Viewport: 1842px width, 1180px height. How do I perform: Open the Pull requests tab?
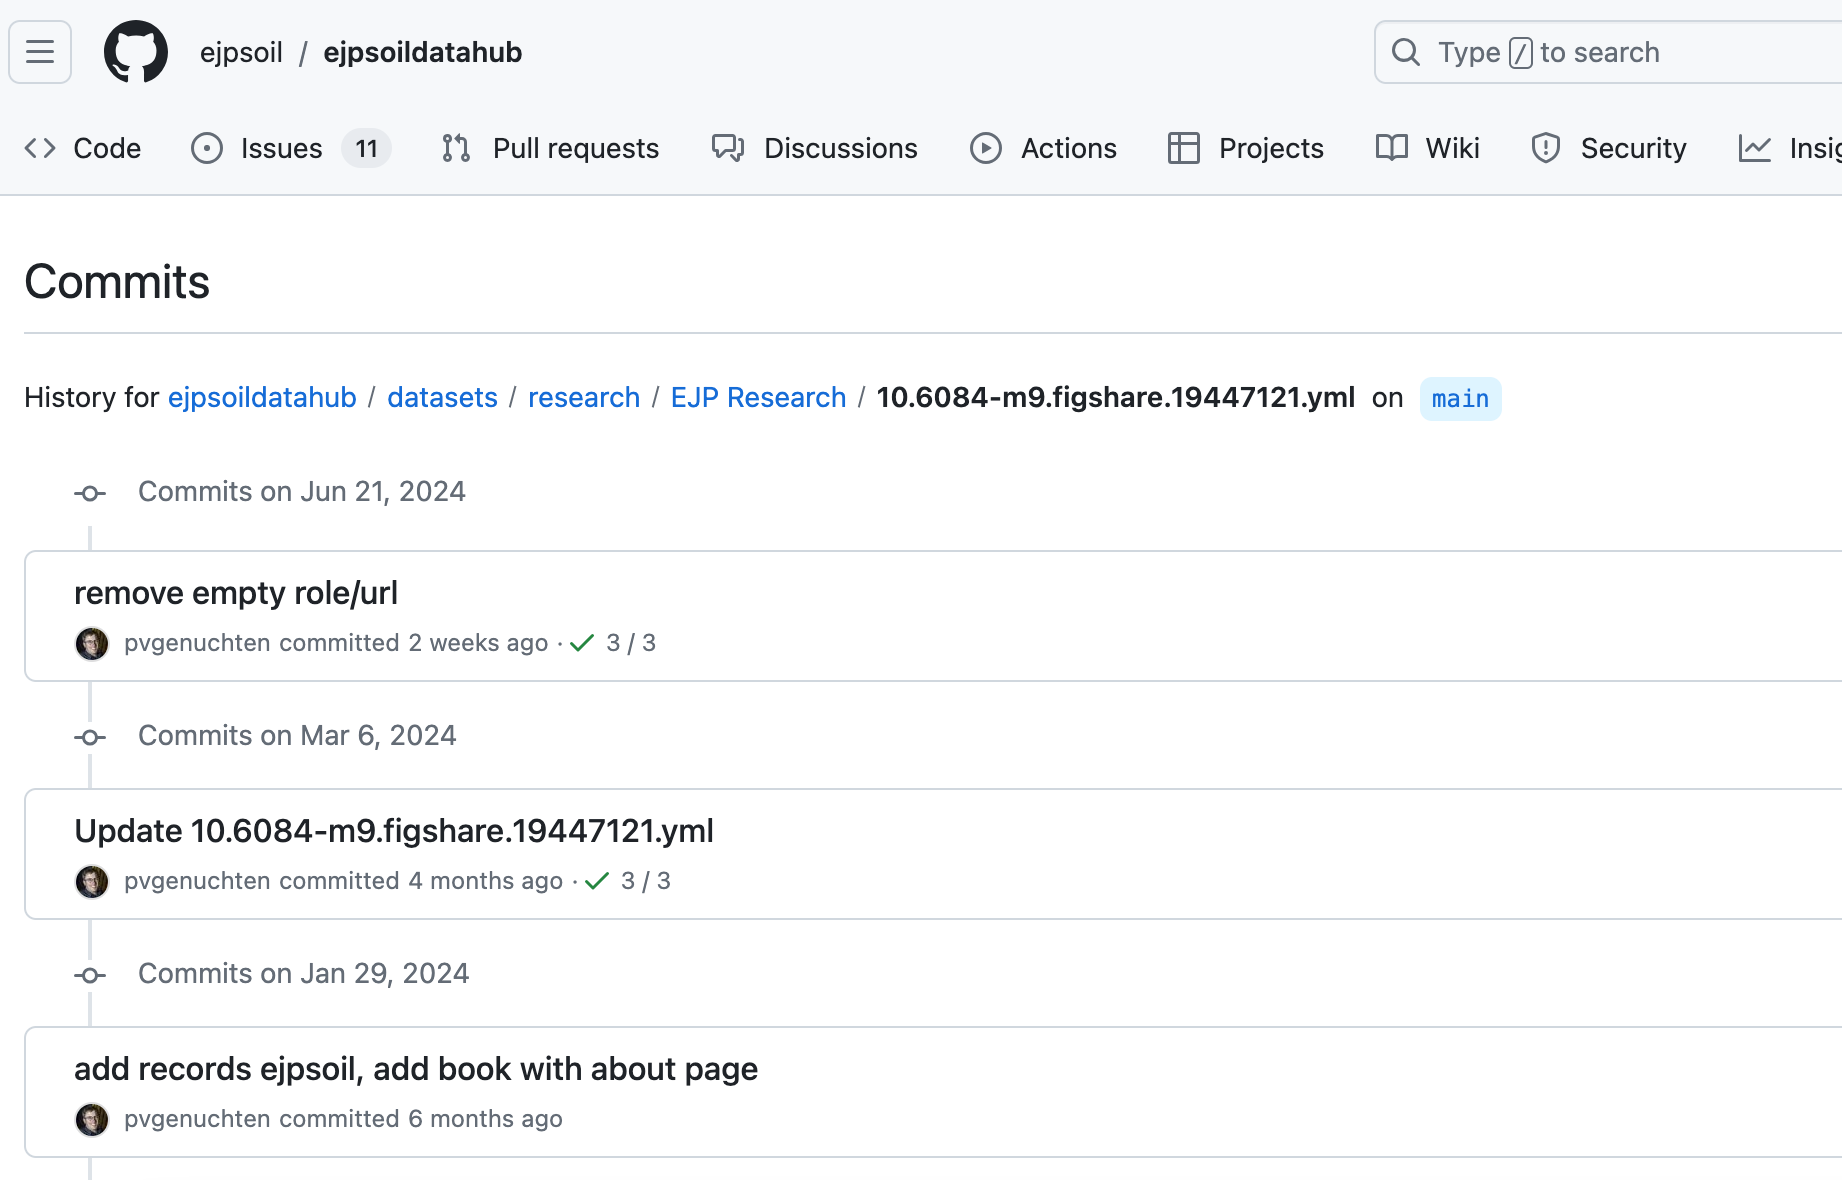click(x=550, y=148)
